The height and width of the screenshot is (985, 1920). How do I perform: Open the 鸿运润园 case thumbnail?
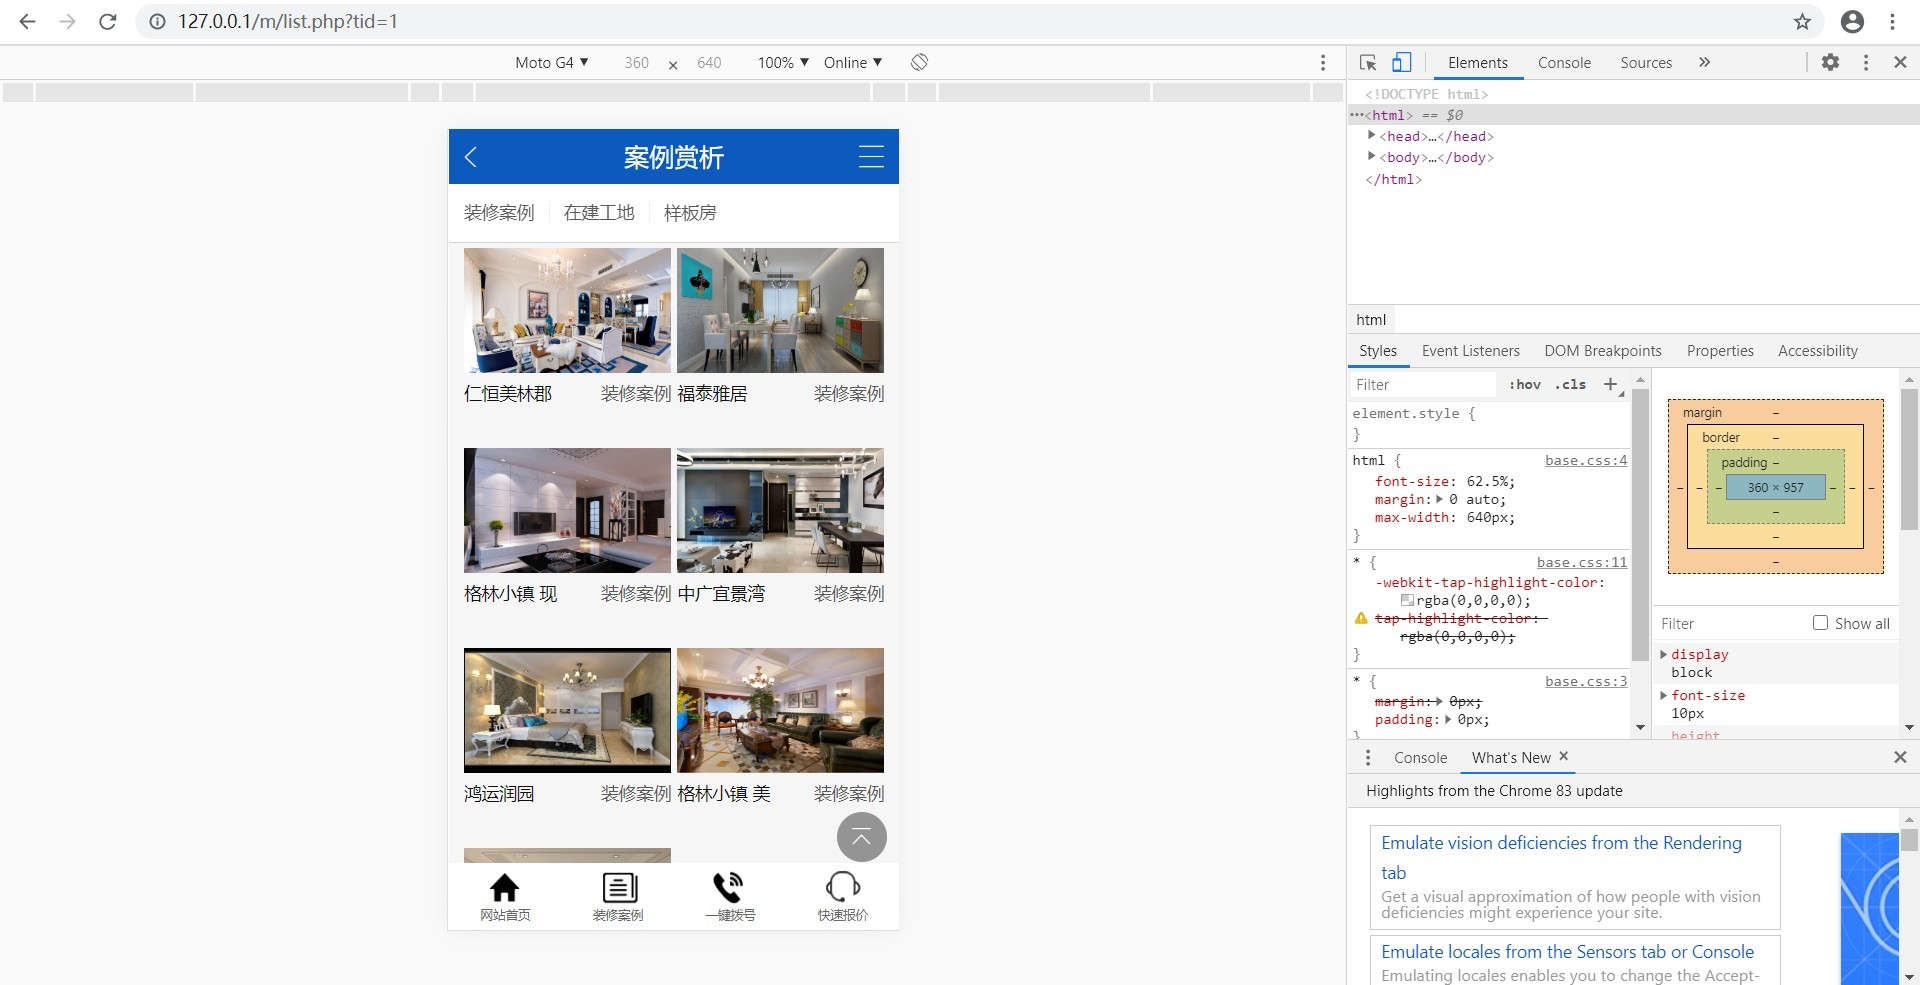coord(567,710)
